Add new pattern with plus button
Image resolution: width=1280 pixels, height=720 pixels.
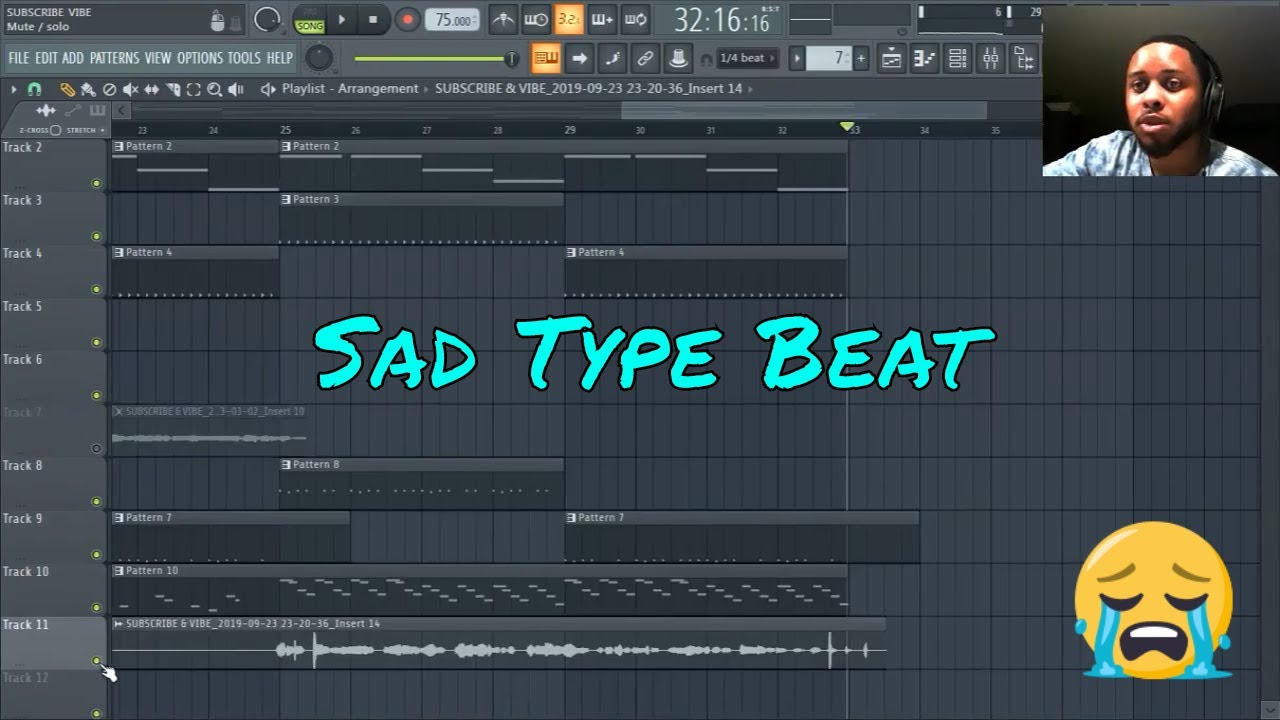[861, 58]
